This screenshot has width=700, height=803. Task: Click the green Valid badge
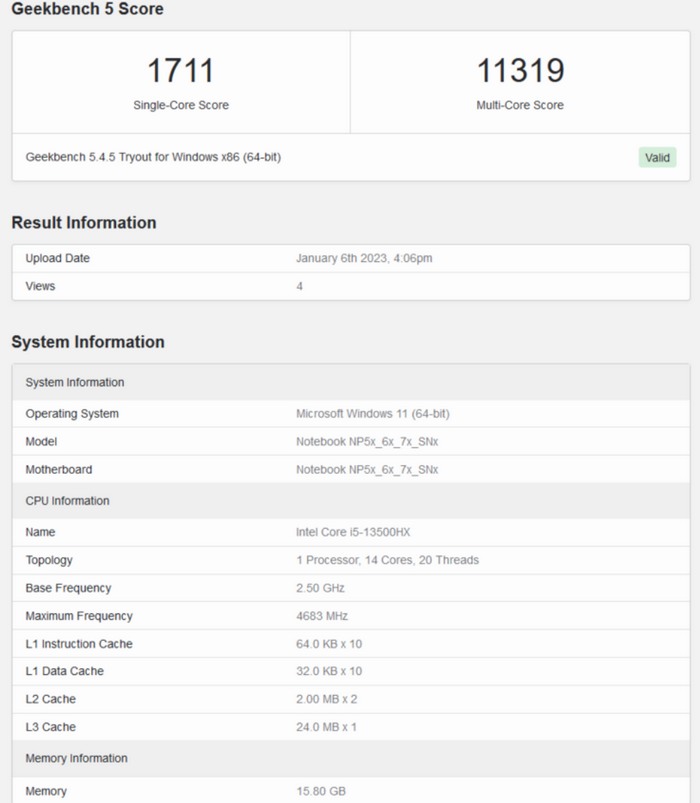(x=657, y=157)
